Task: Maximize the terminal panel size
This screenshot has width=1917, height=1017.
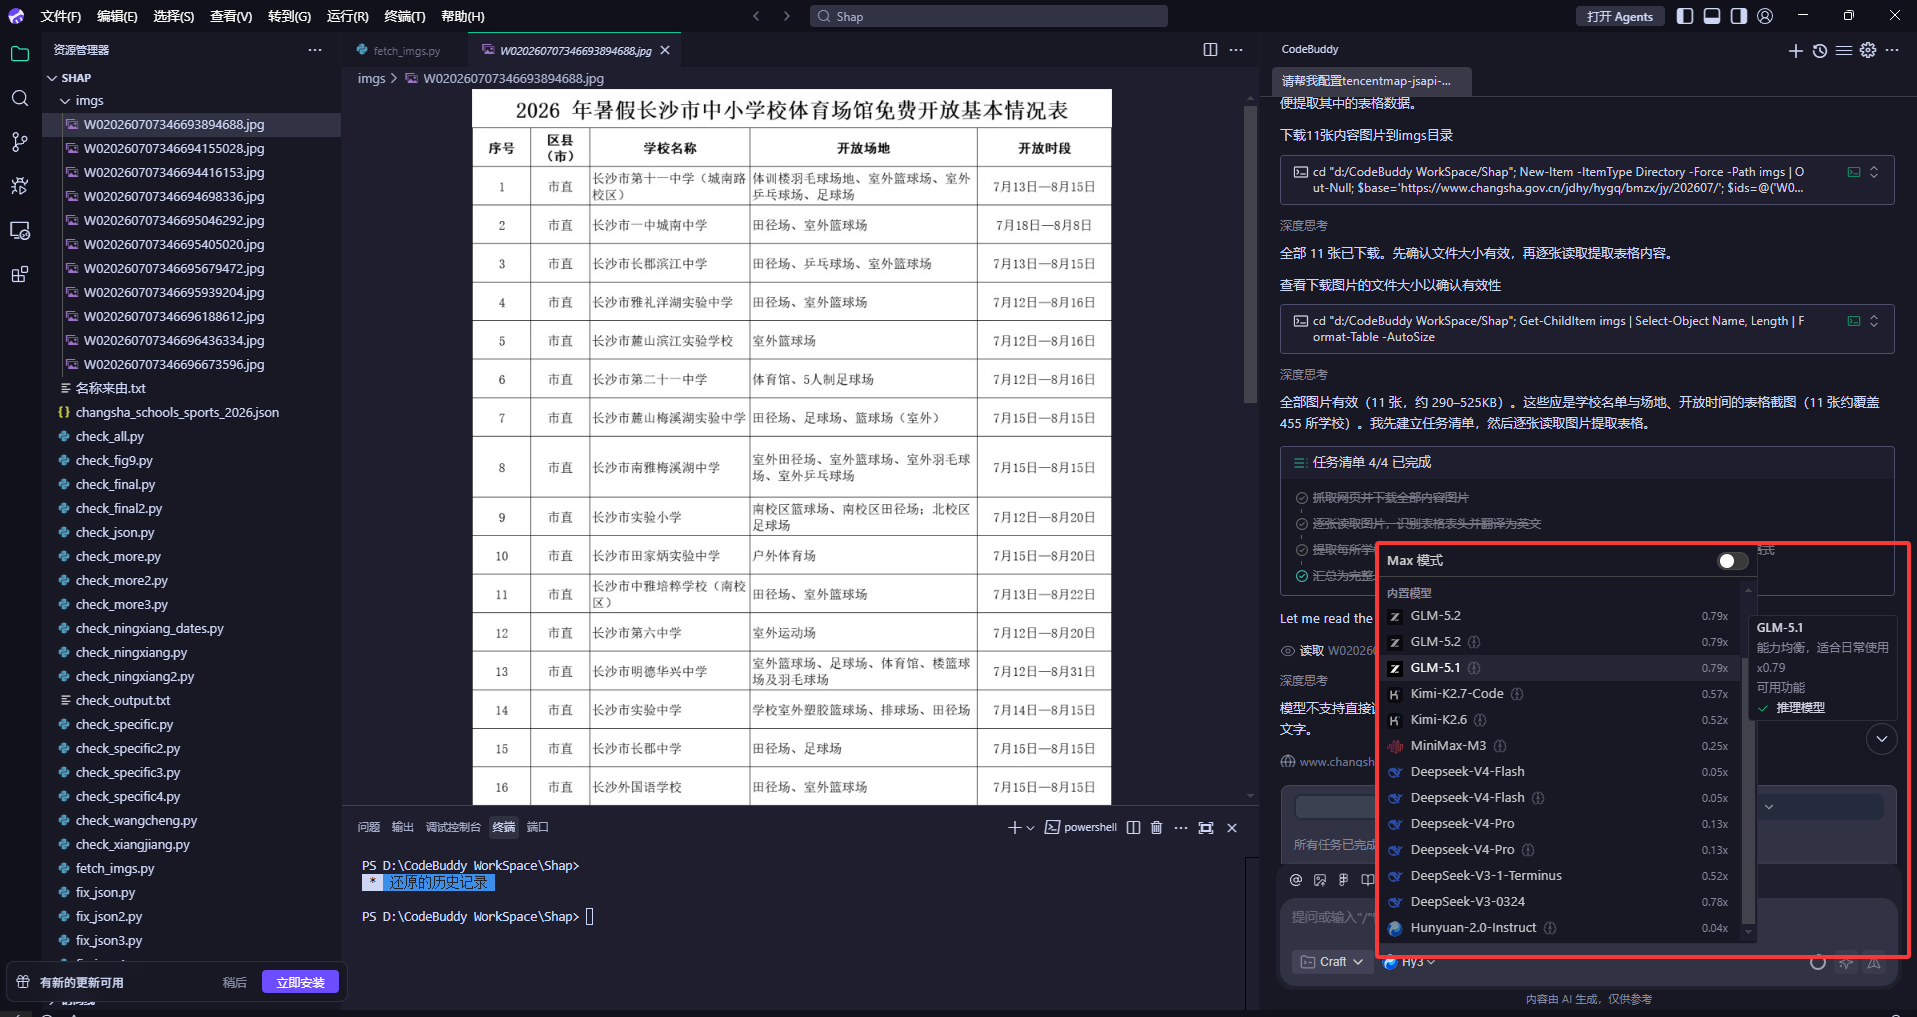Action: point(1206,827)
